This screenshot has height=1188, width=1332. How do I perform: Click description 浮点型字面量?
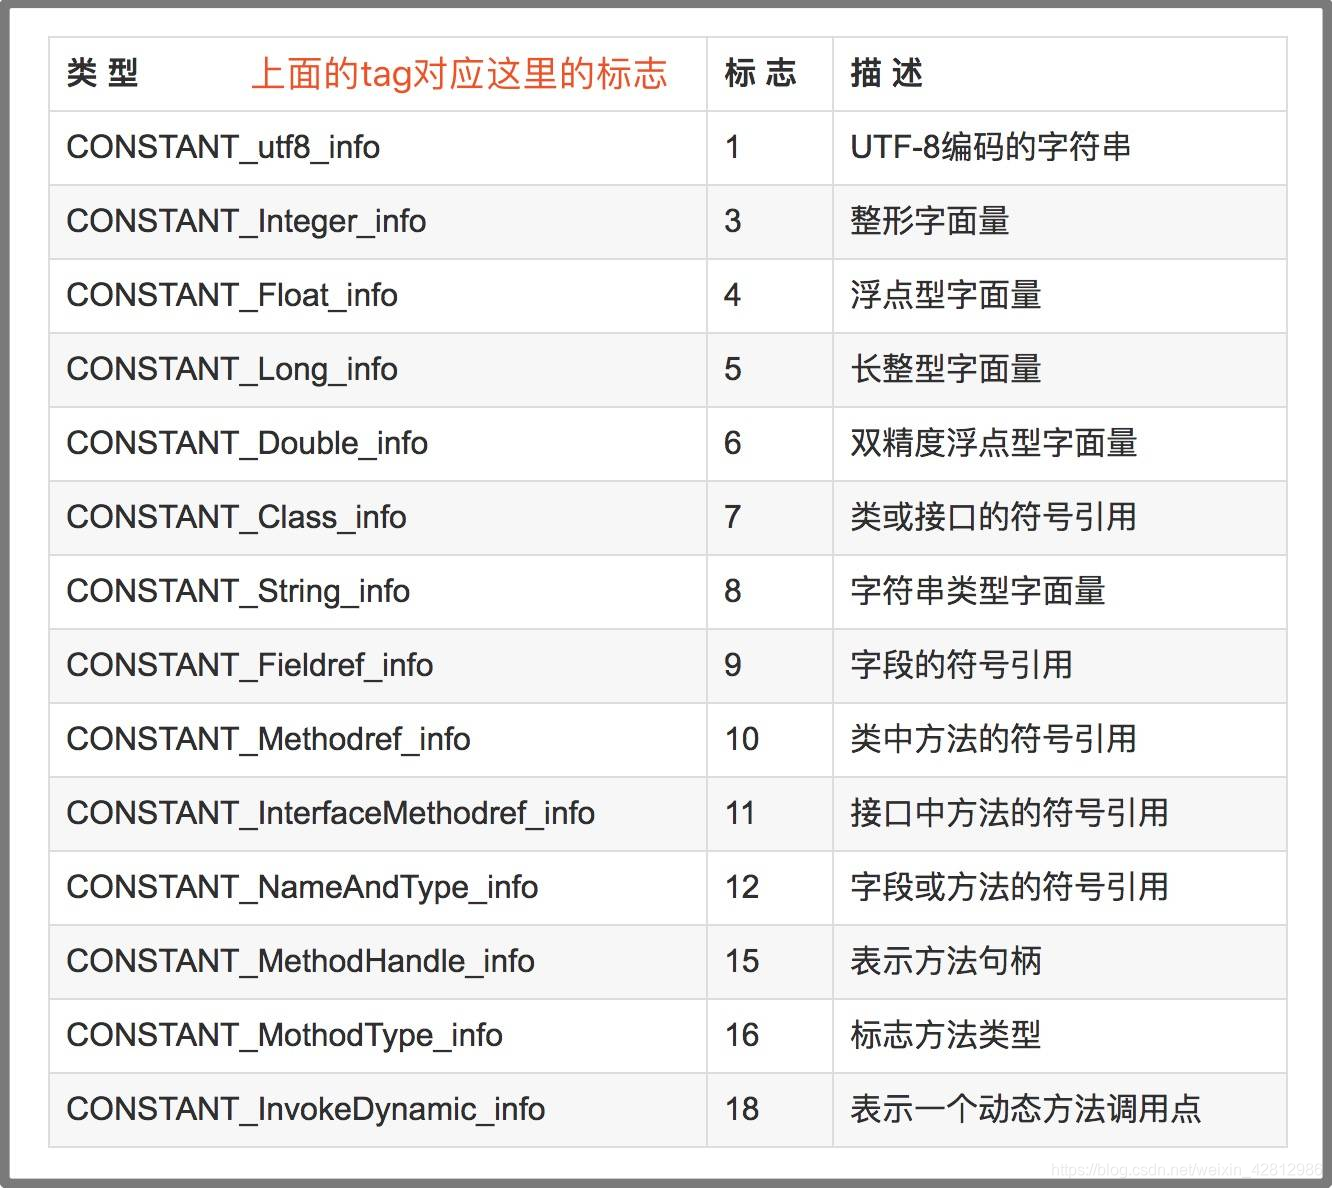point(946,296)
